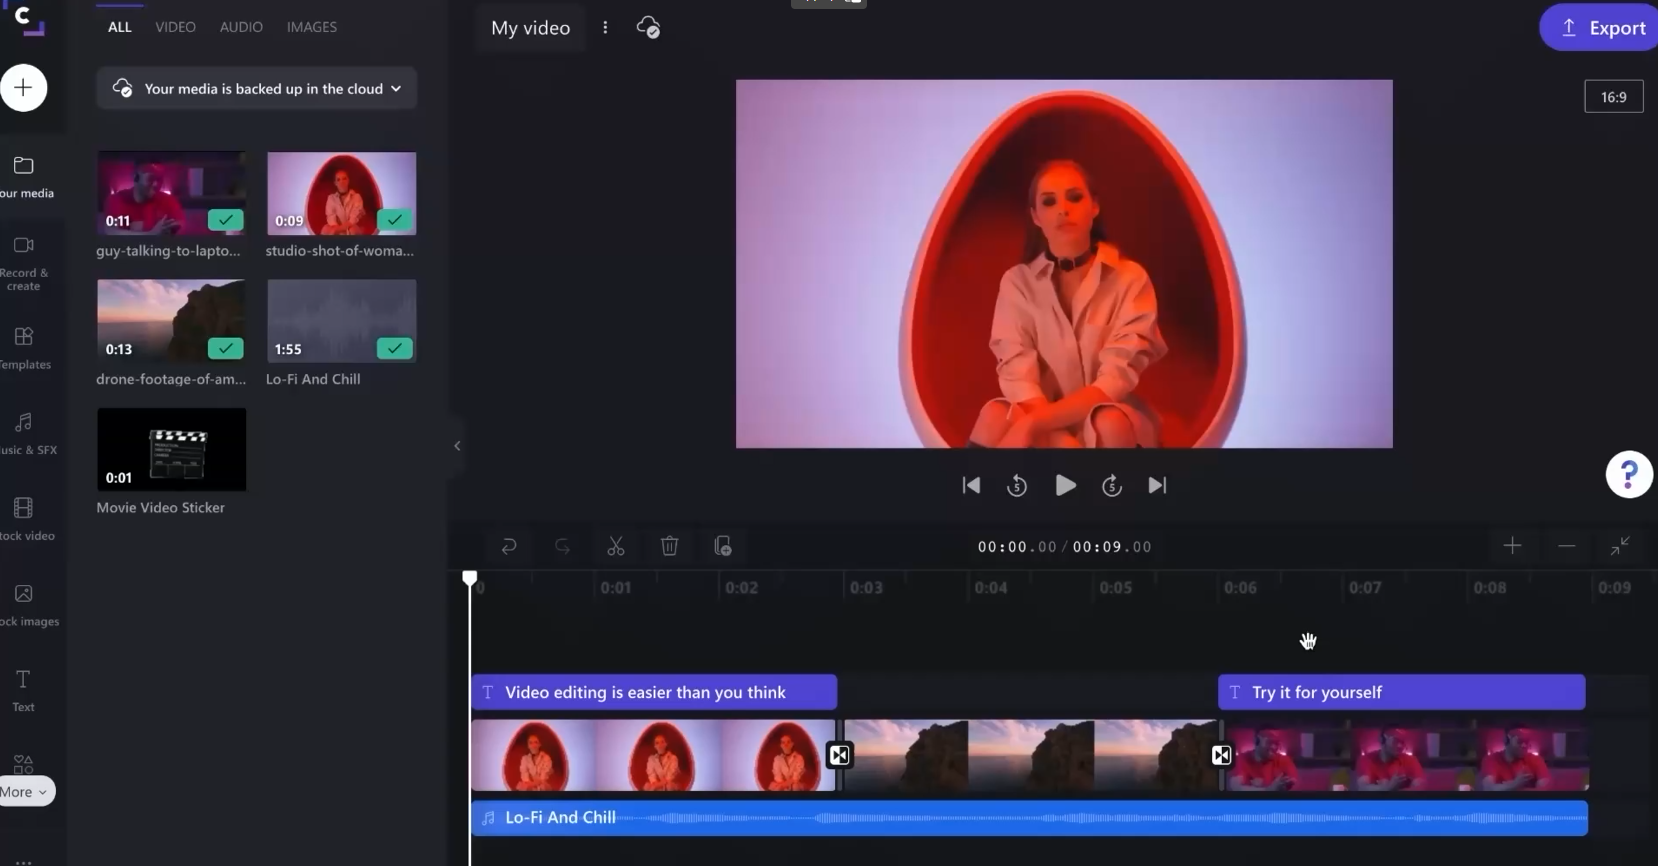Image resolution: width=1658 pixels, height=866 pixels.
Task: Select the woman in egg chair clip
Action: pyautogui.click(x=653, y=755)
